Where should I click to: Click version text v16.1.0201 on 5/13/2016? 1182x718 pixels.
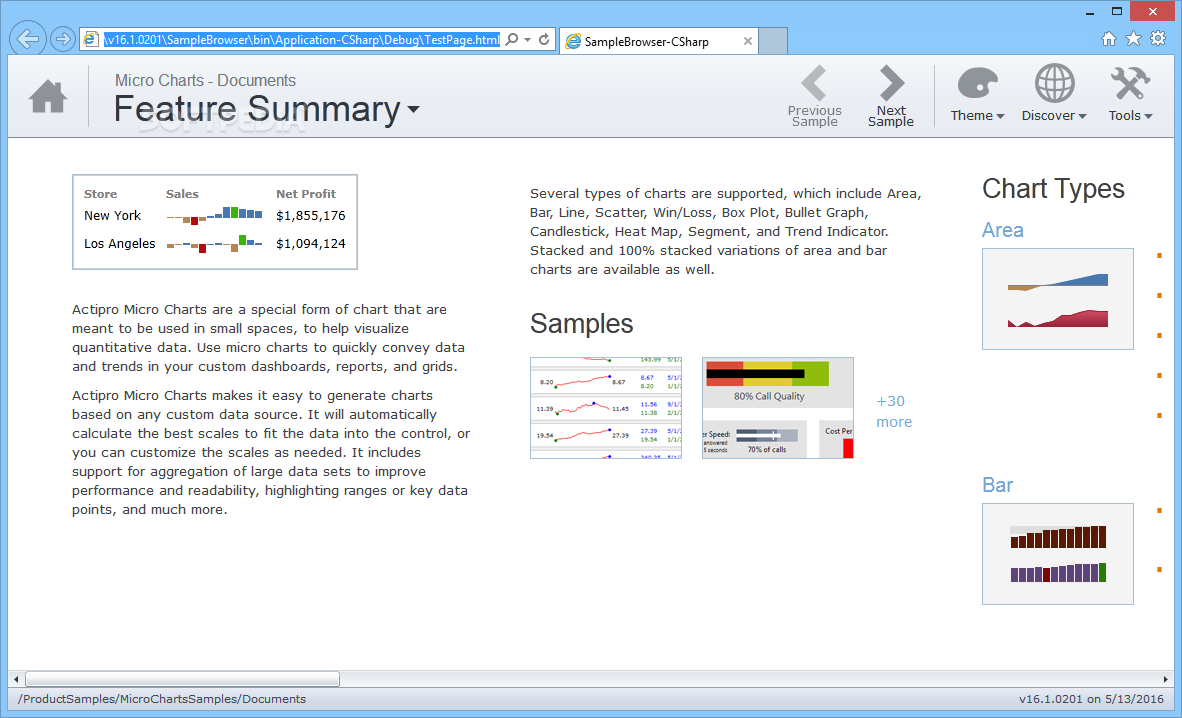(x=1091, y=699)
